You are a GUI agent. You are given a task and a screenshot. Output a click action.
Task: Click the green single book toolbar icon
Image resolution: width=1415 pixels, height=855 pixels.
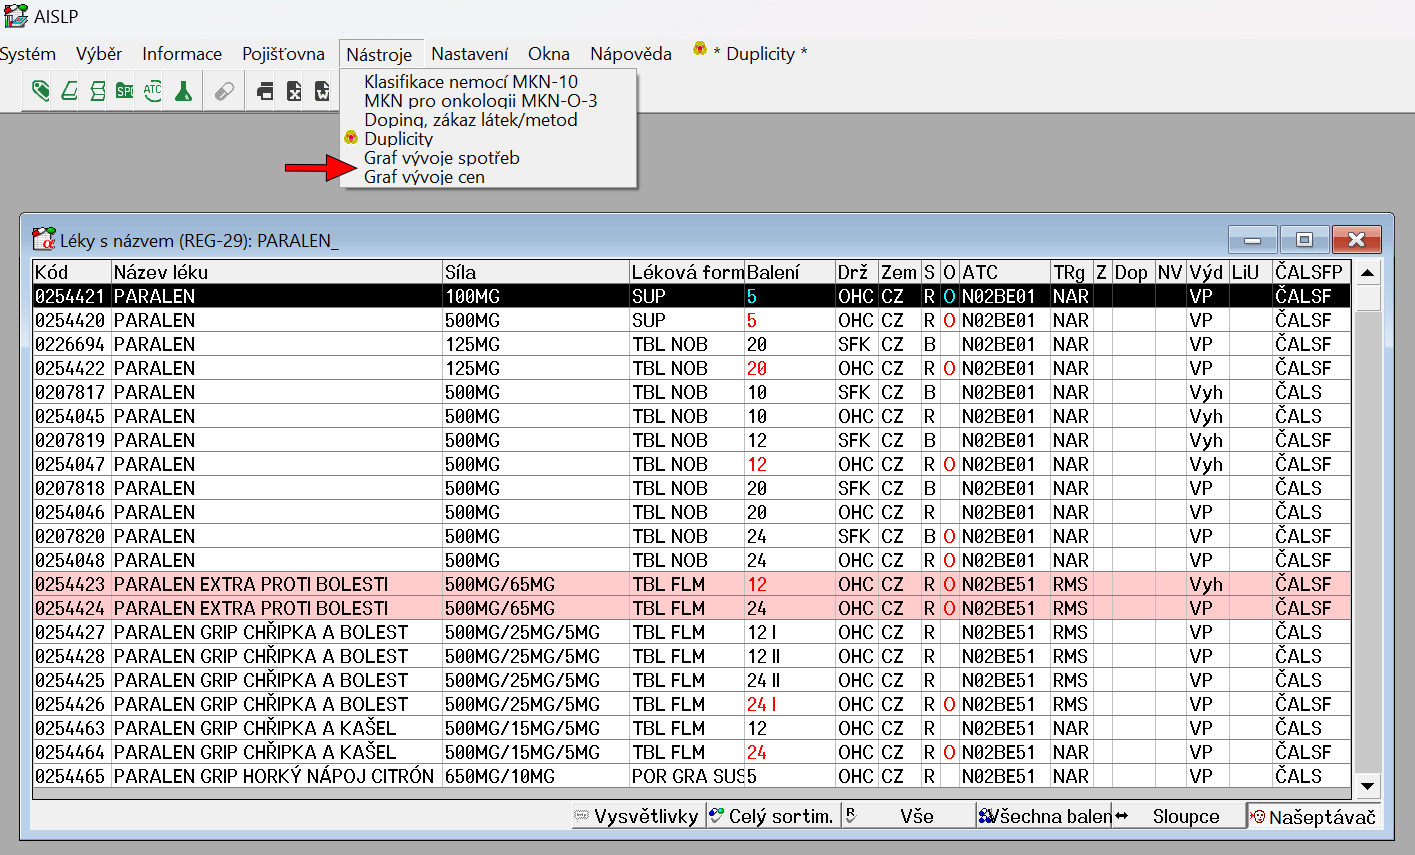point(69,91)
